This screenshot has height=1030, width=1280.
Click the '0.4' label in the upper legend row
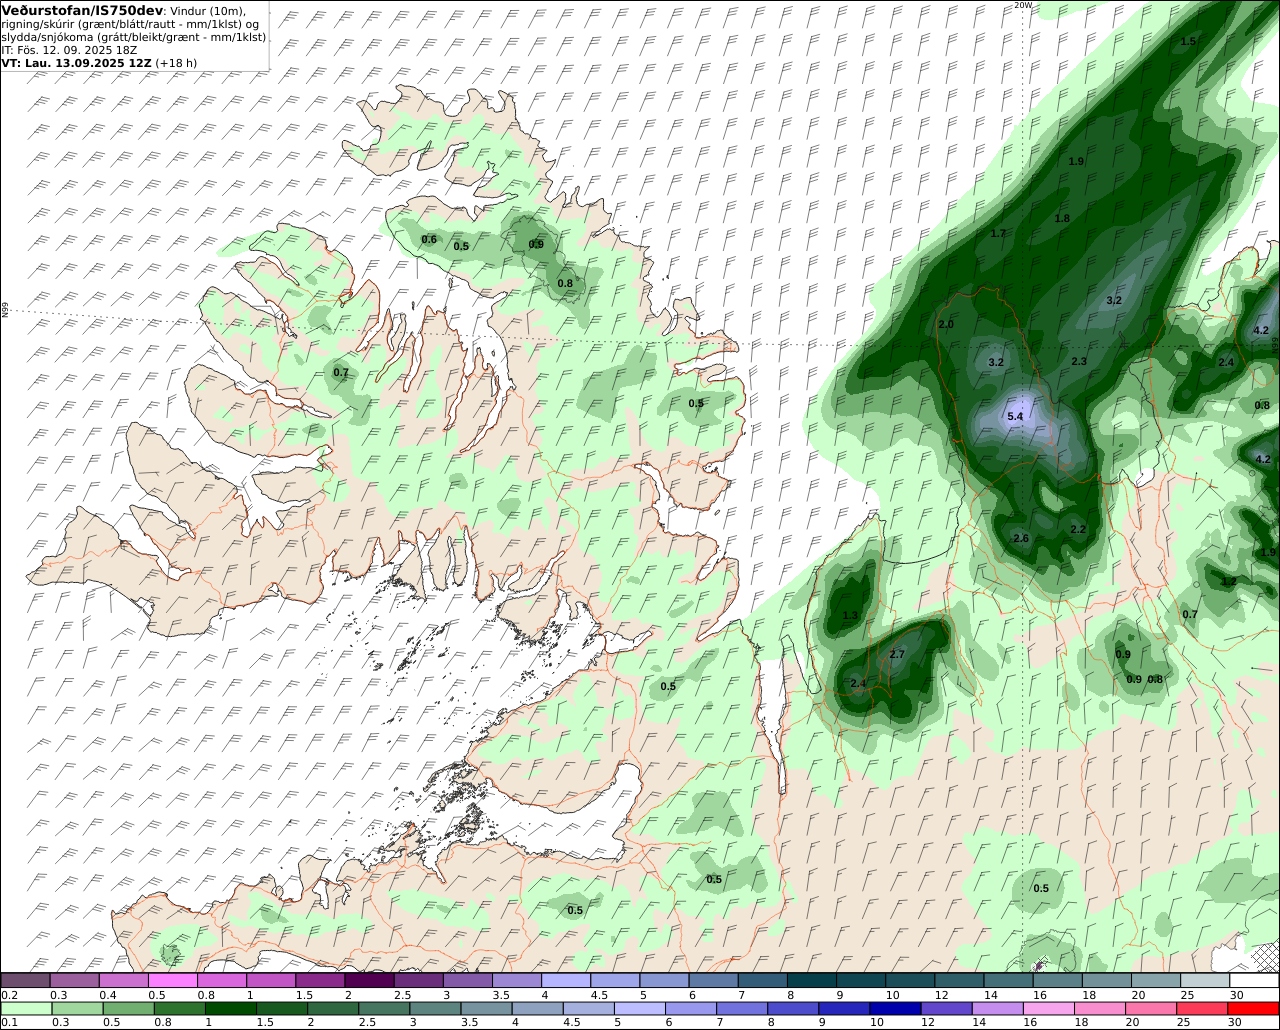pos(107,995)
